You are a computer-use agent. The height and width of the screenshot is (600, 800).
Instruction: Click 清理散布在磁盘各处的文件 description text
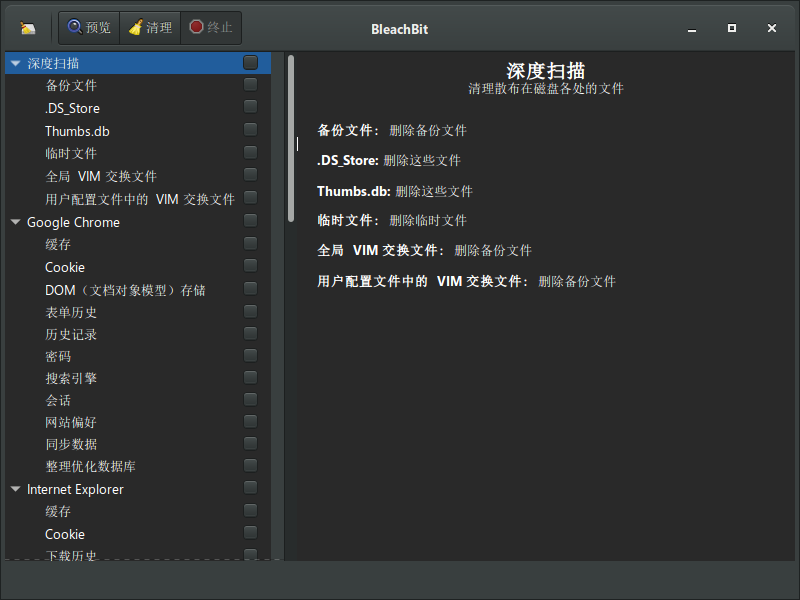point(546,89)
